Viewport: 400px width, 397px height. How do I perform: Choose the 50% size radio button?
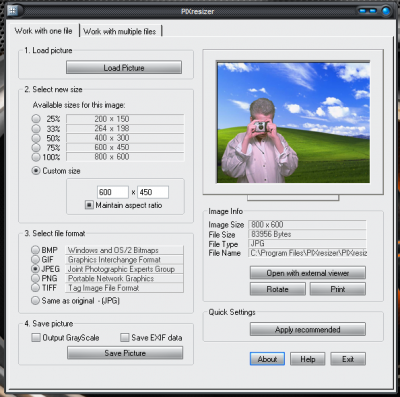pos(36,138)
